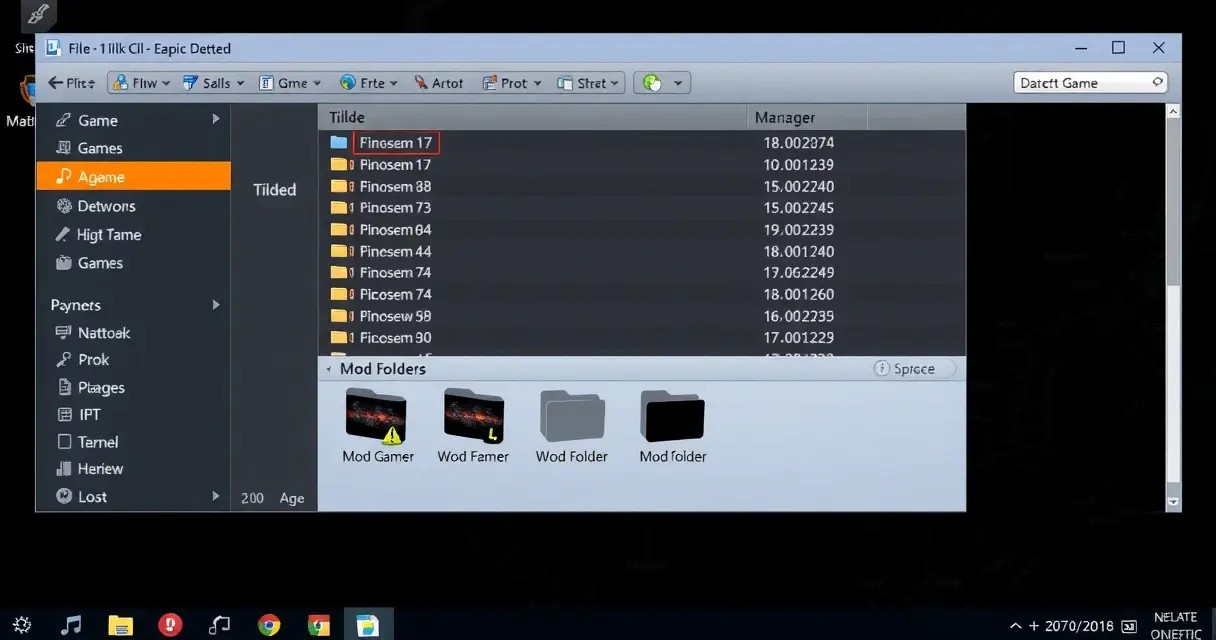Select the gray Wod Folder icon
Screen dimensions: 1216x640
[x=572, y=416]
